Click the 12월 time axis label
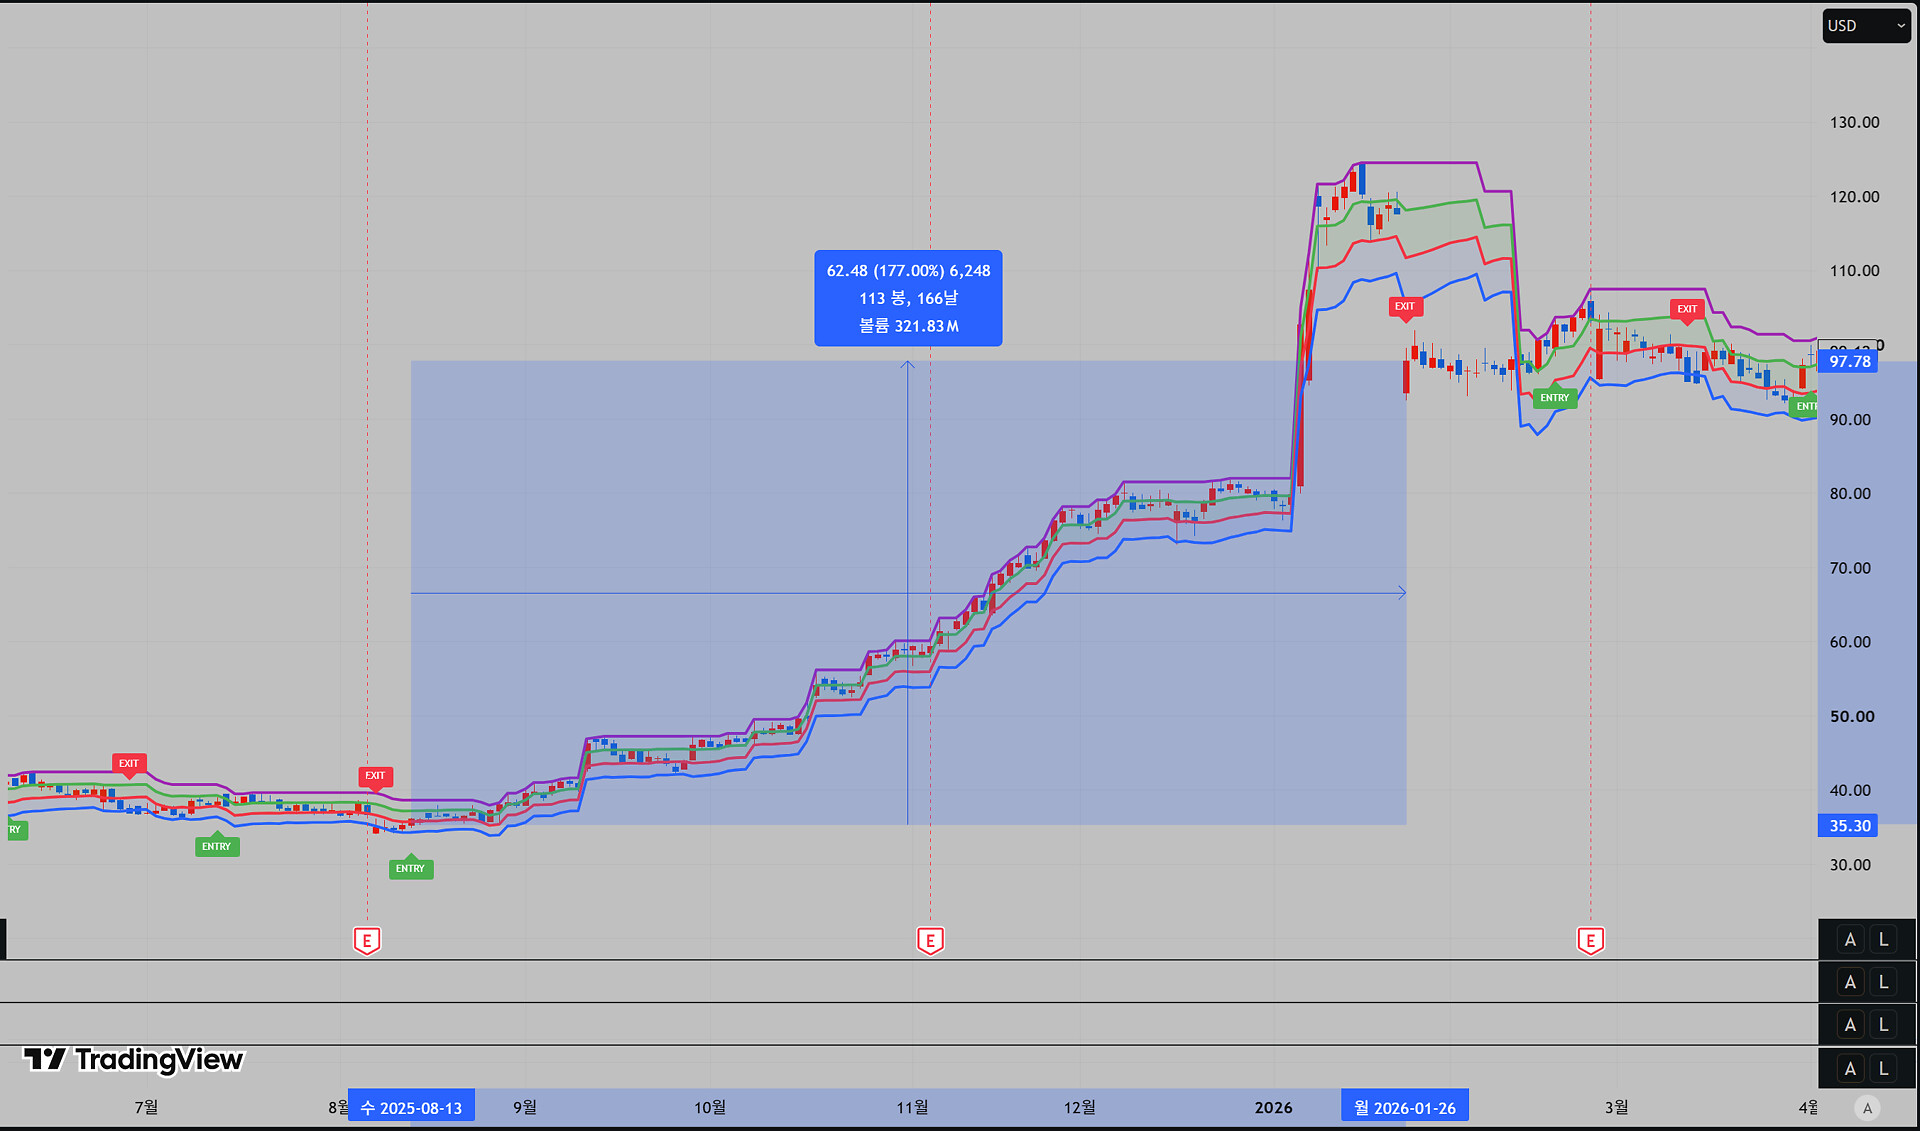Screen dimensions: 1920x1131 1079,1107
